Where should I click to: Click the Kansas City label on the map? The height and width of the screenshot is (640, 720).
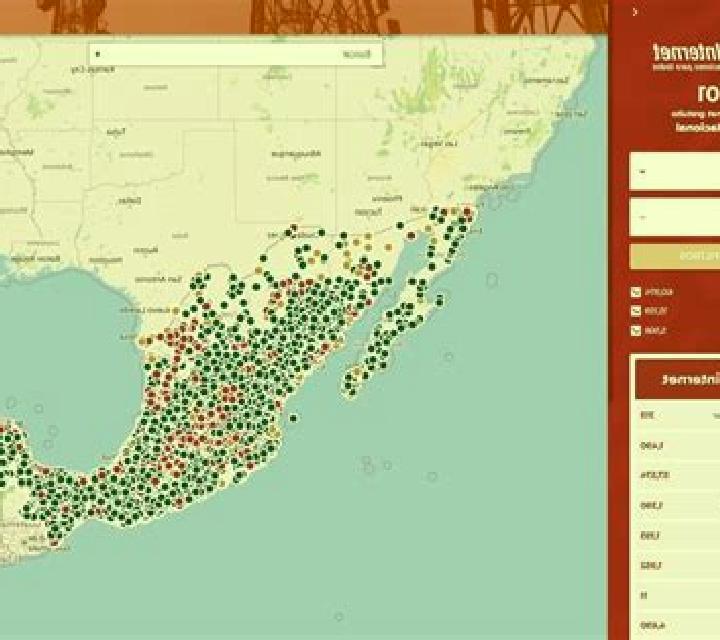tap(94, 69)
